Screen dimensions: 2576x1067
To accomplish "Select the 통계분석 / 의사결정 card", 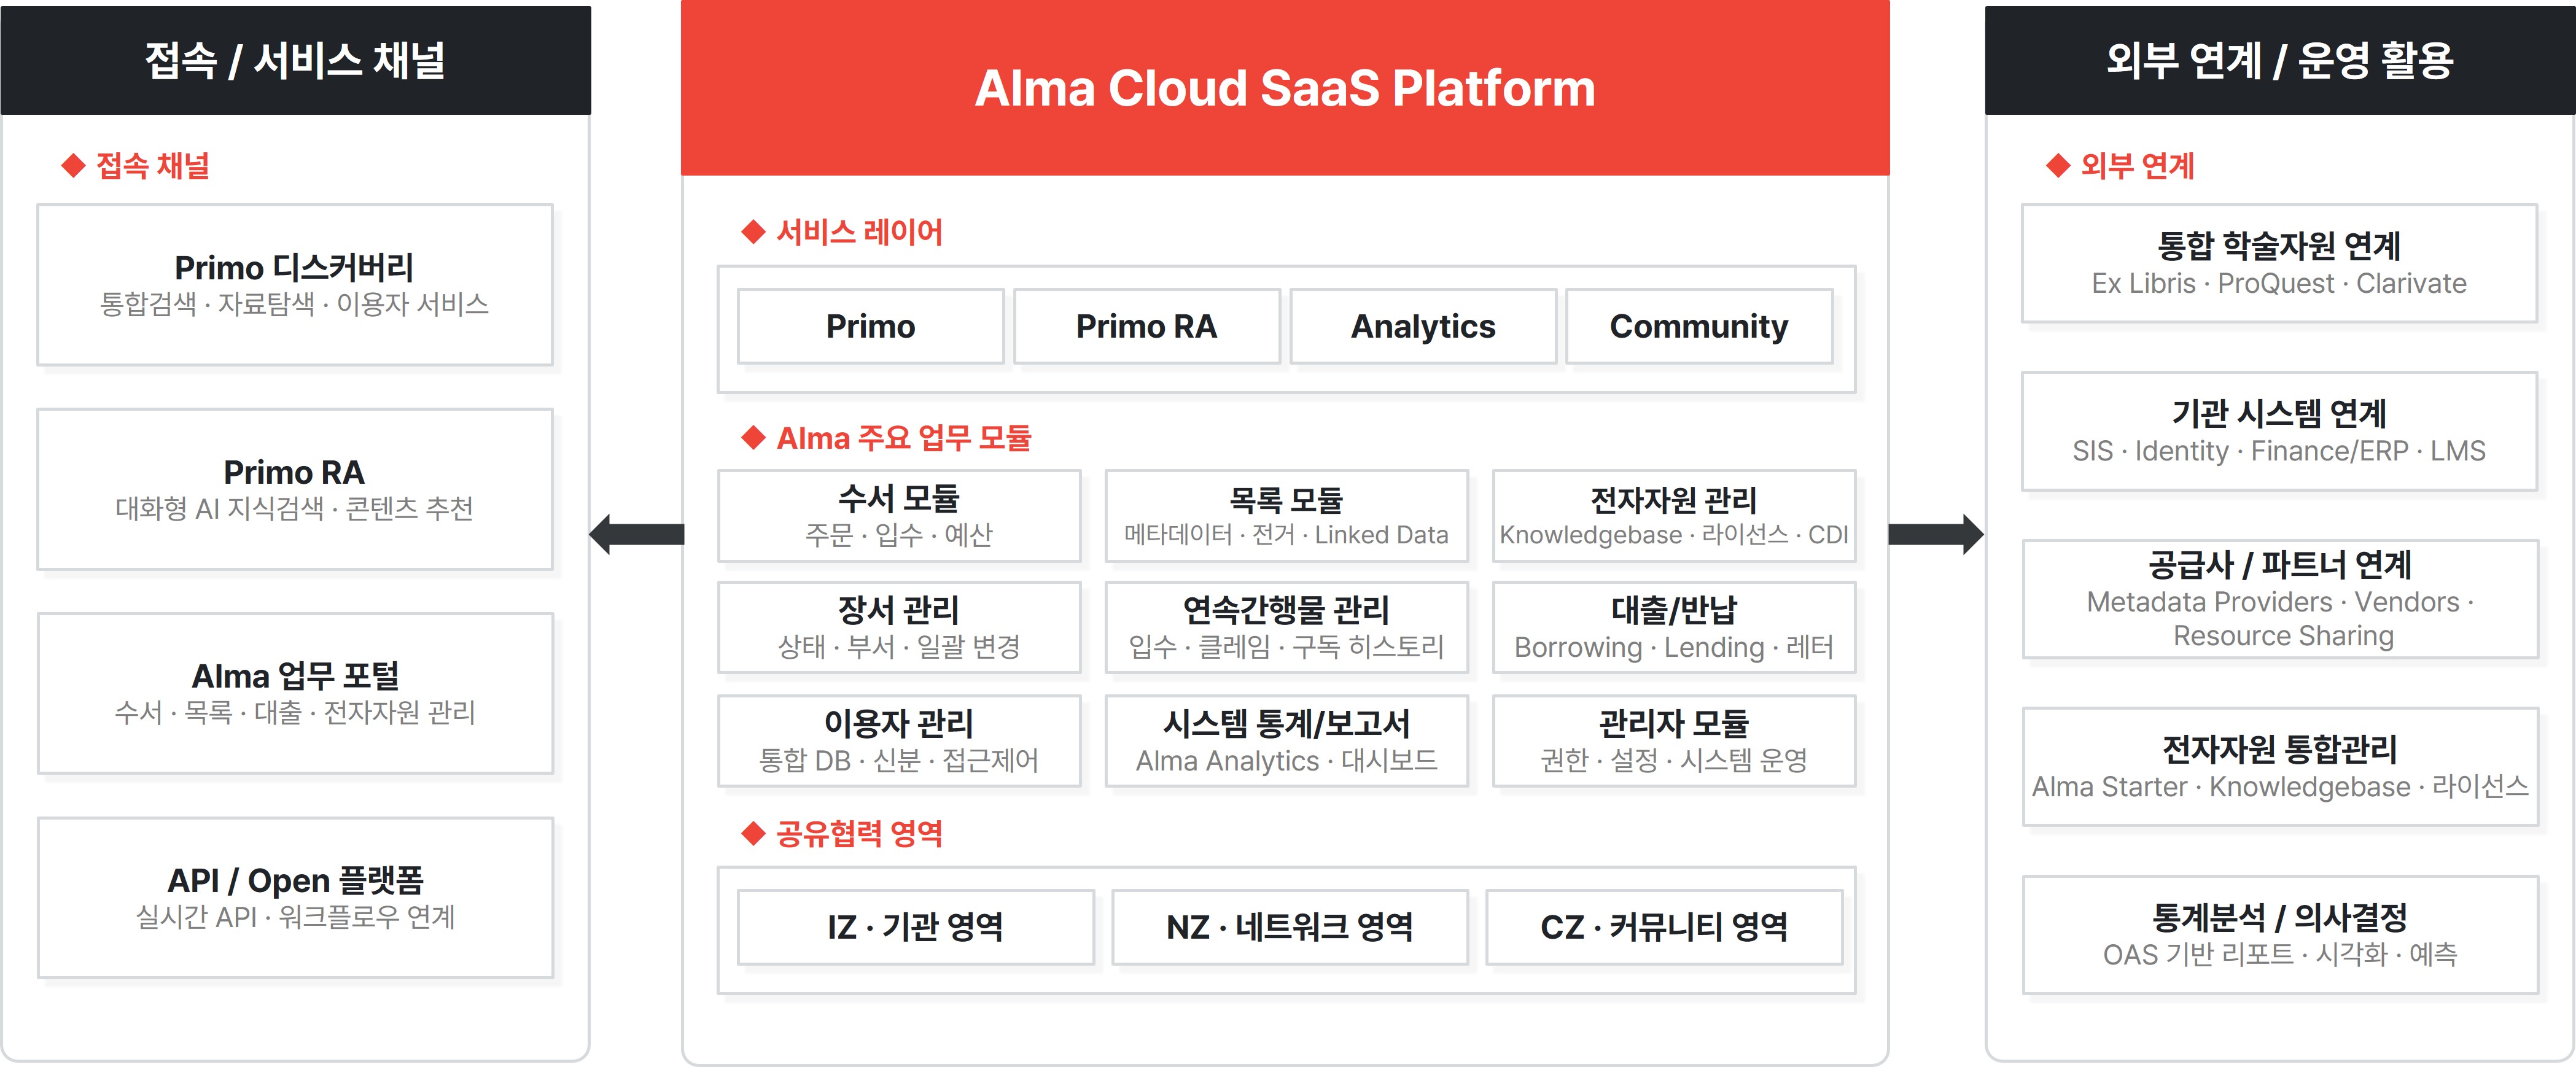I will (2280, 935).
